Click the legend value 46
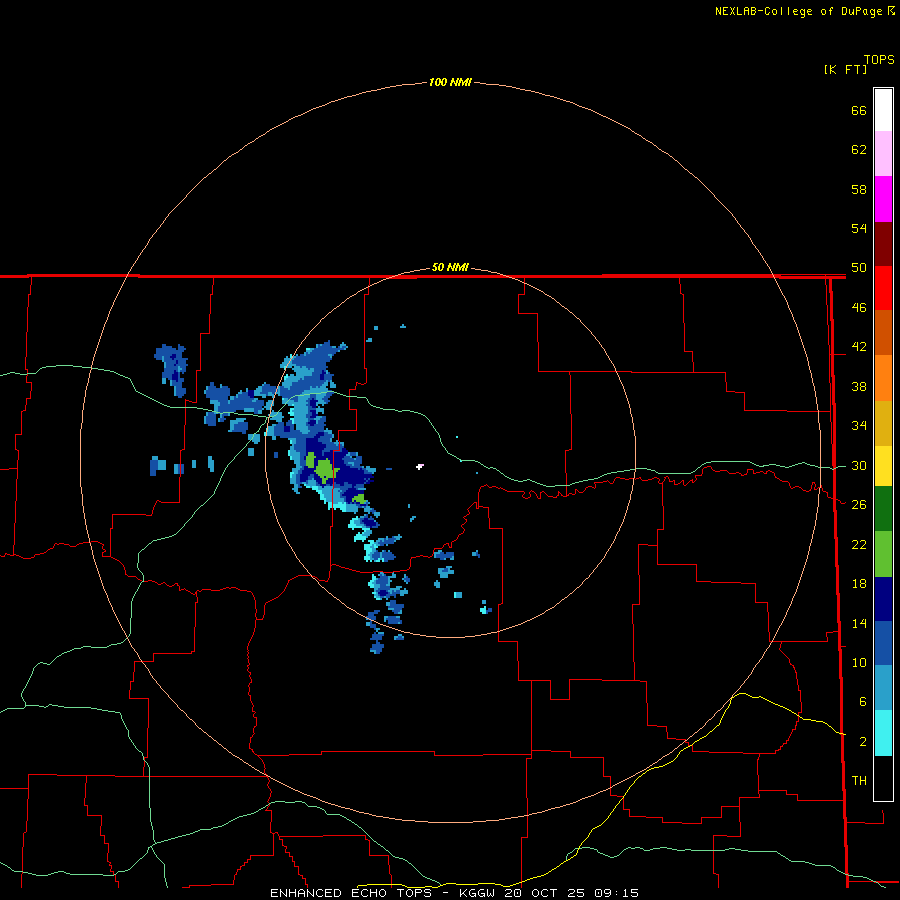Image resolution: width=900 pixels, height=900 pixels. [859, 308]
